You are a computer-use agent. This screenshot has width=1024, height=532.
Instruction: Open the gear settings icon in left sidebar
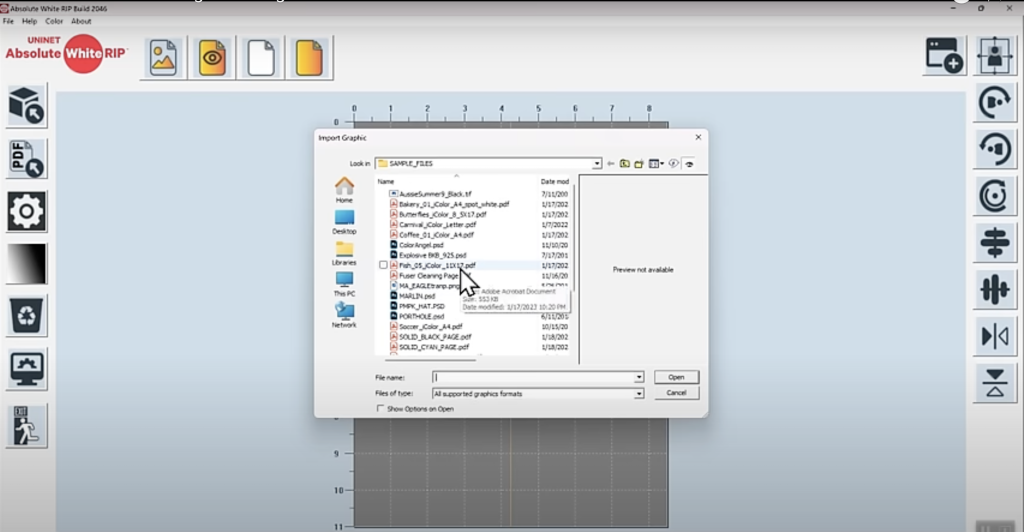pyautogui.click(x=27, y=211)
